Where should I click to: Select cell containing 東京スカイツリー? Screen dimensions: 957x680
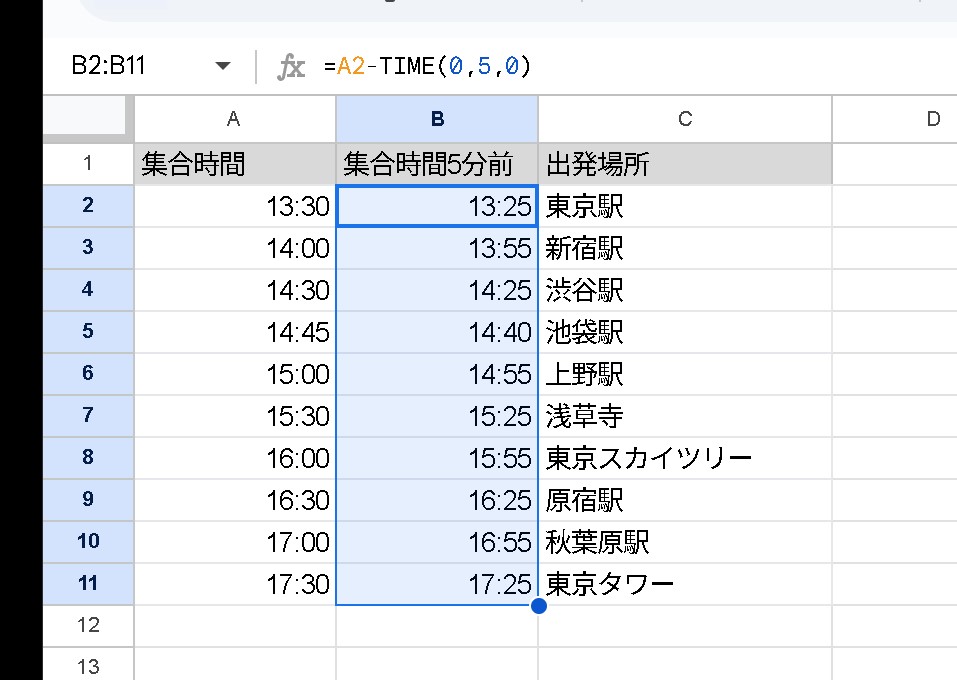coord(684,458)
